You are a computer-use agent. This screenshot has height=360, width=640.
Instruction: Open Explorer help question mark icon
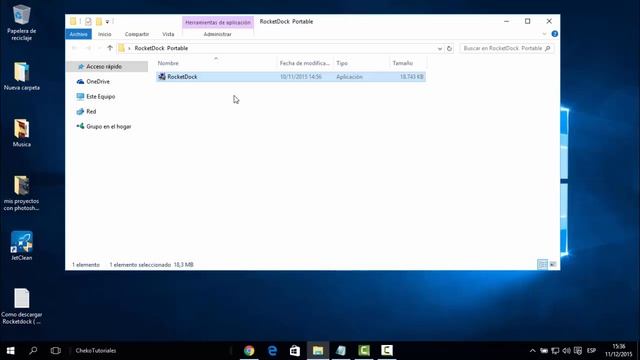pyautogui.click(x=554, y=34)
